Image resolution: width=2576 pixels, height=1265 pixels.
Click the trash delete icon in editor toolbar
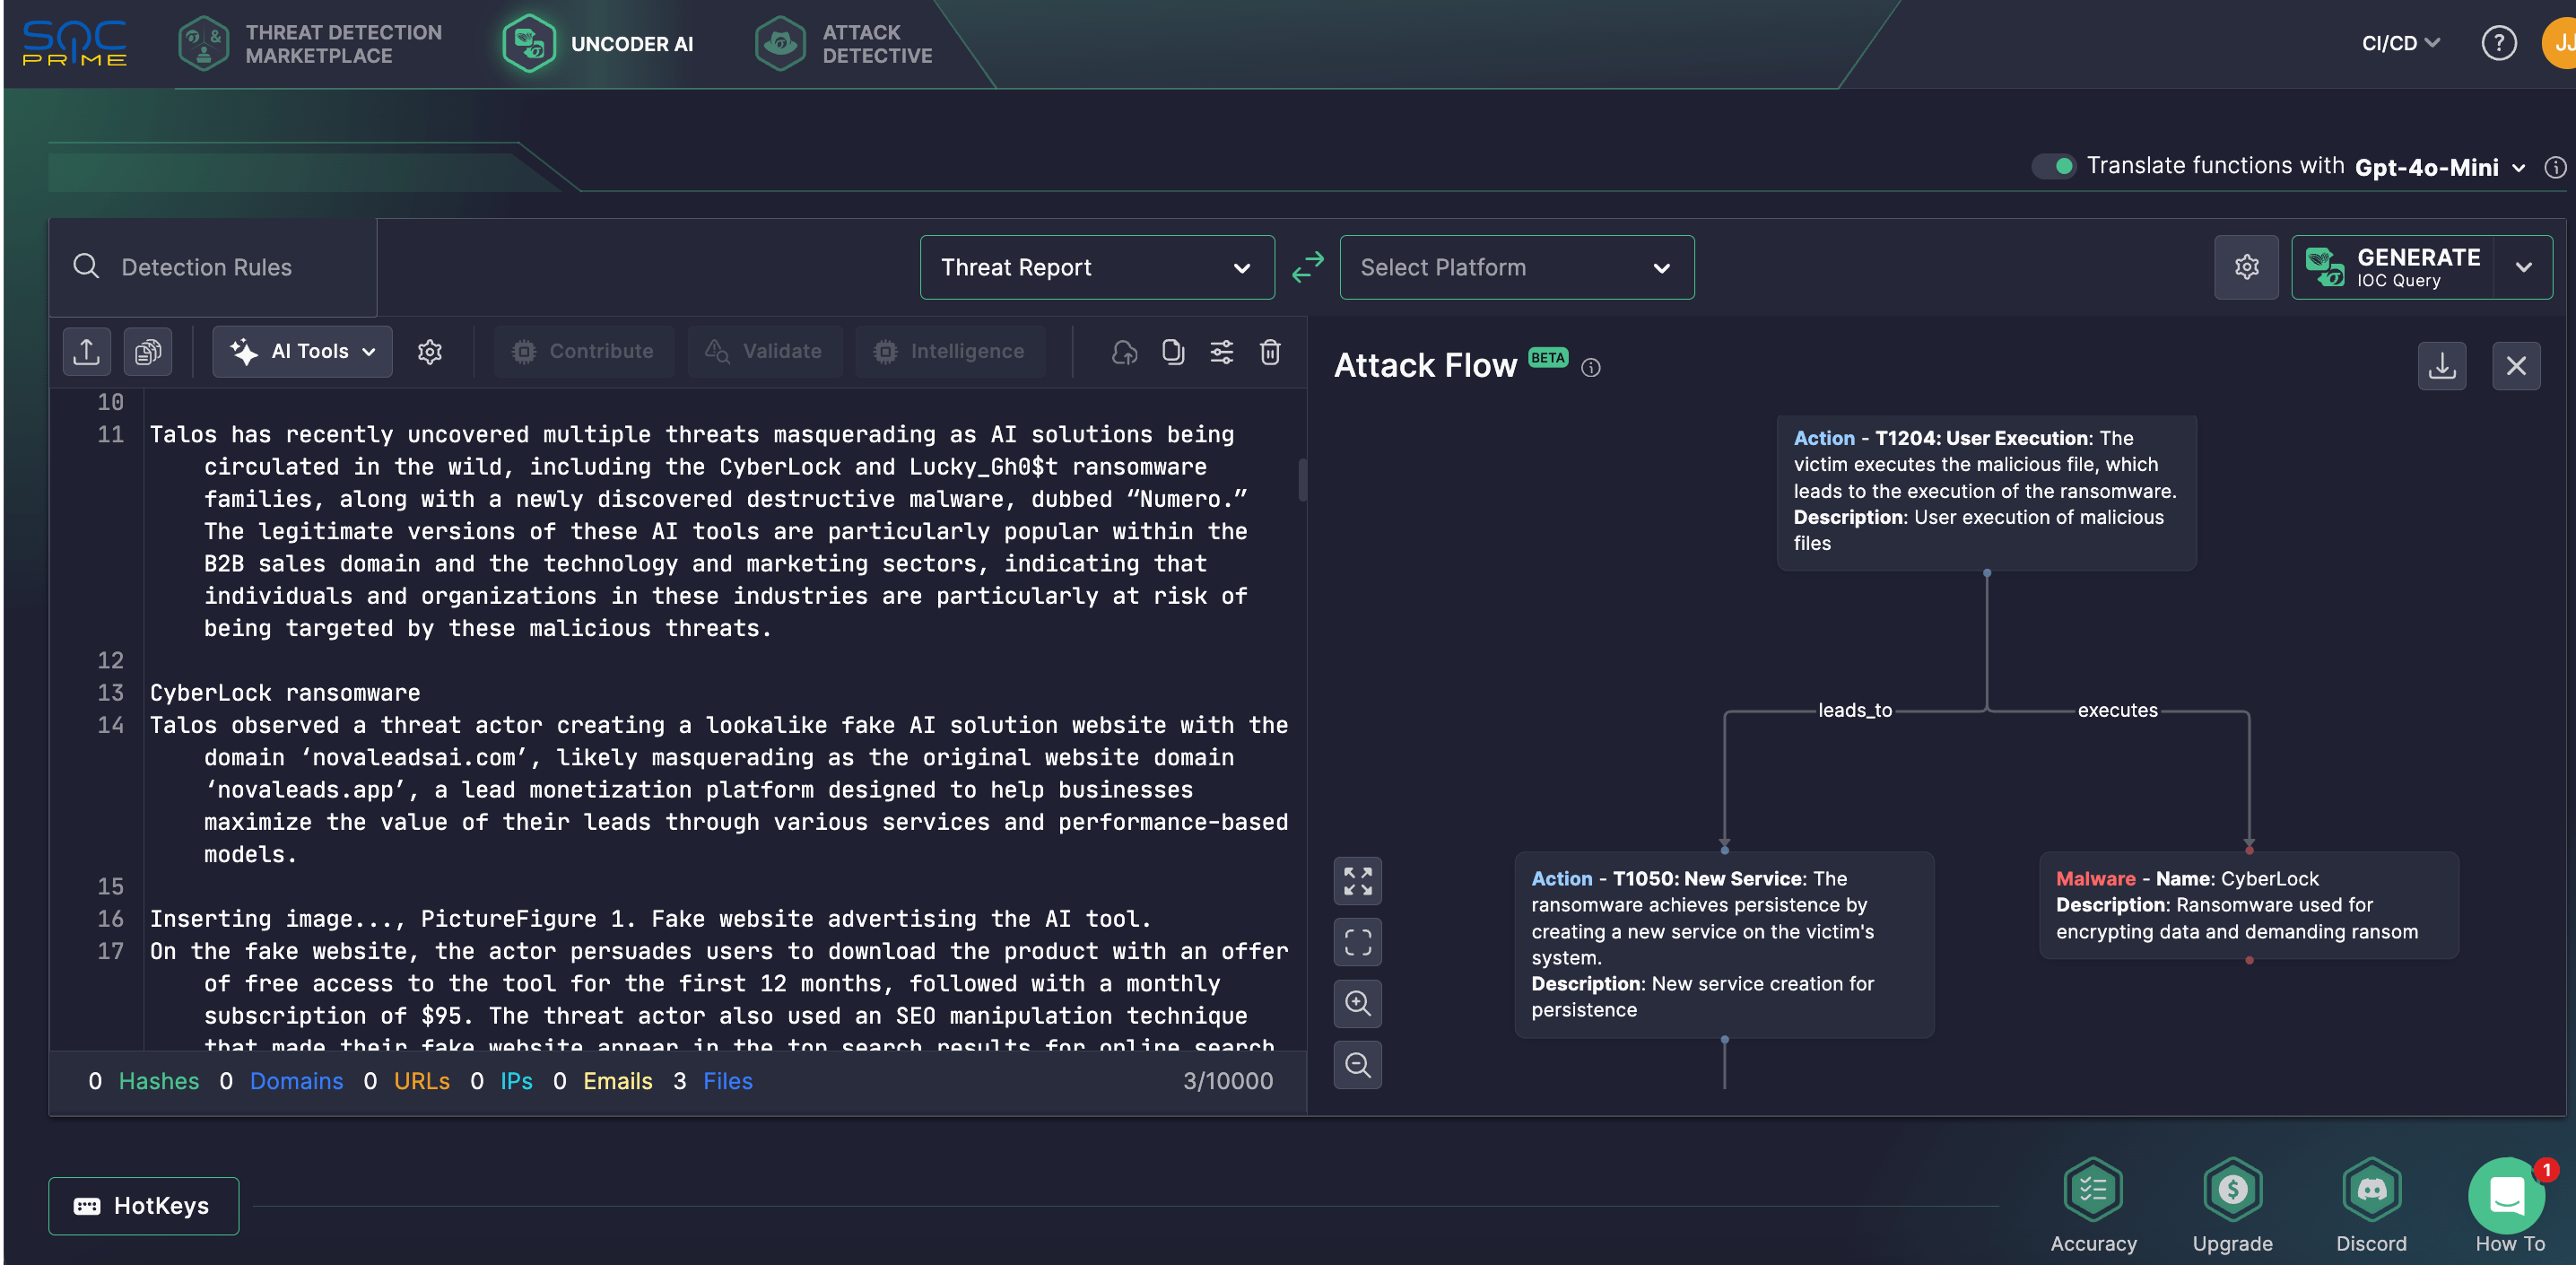click(1270, 351)
